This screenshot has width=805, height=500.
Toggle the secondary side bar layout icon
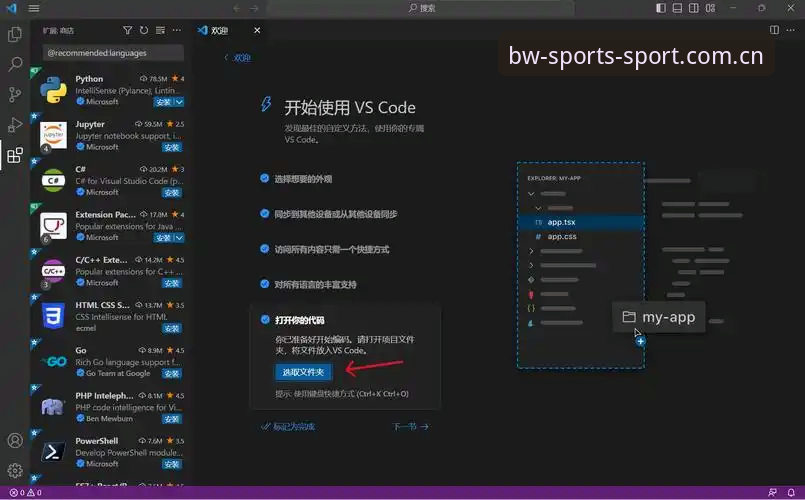pos(694,8)
